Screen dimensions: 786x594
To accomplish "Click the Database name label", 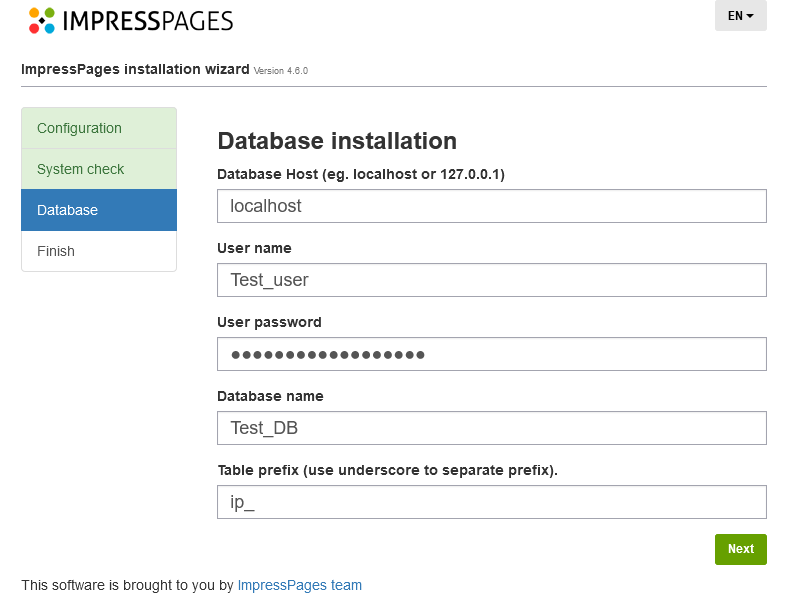I will pos(270,396).
